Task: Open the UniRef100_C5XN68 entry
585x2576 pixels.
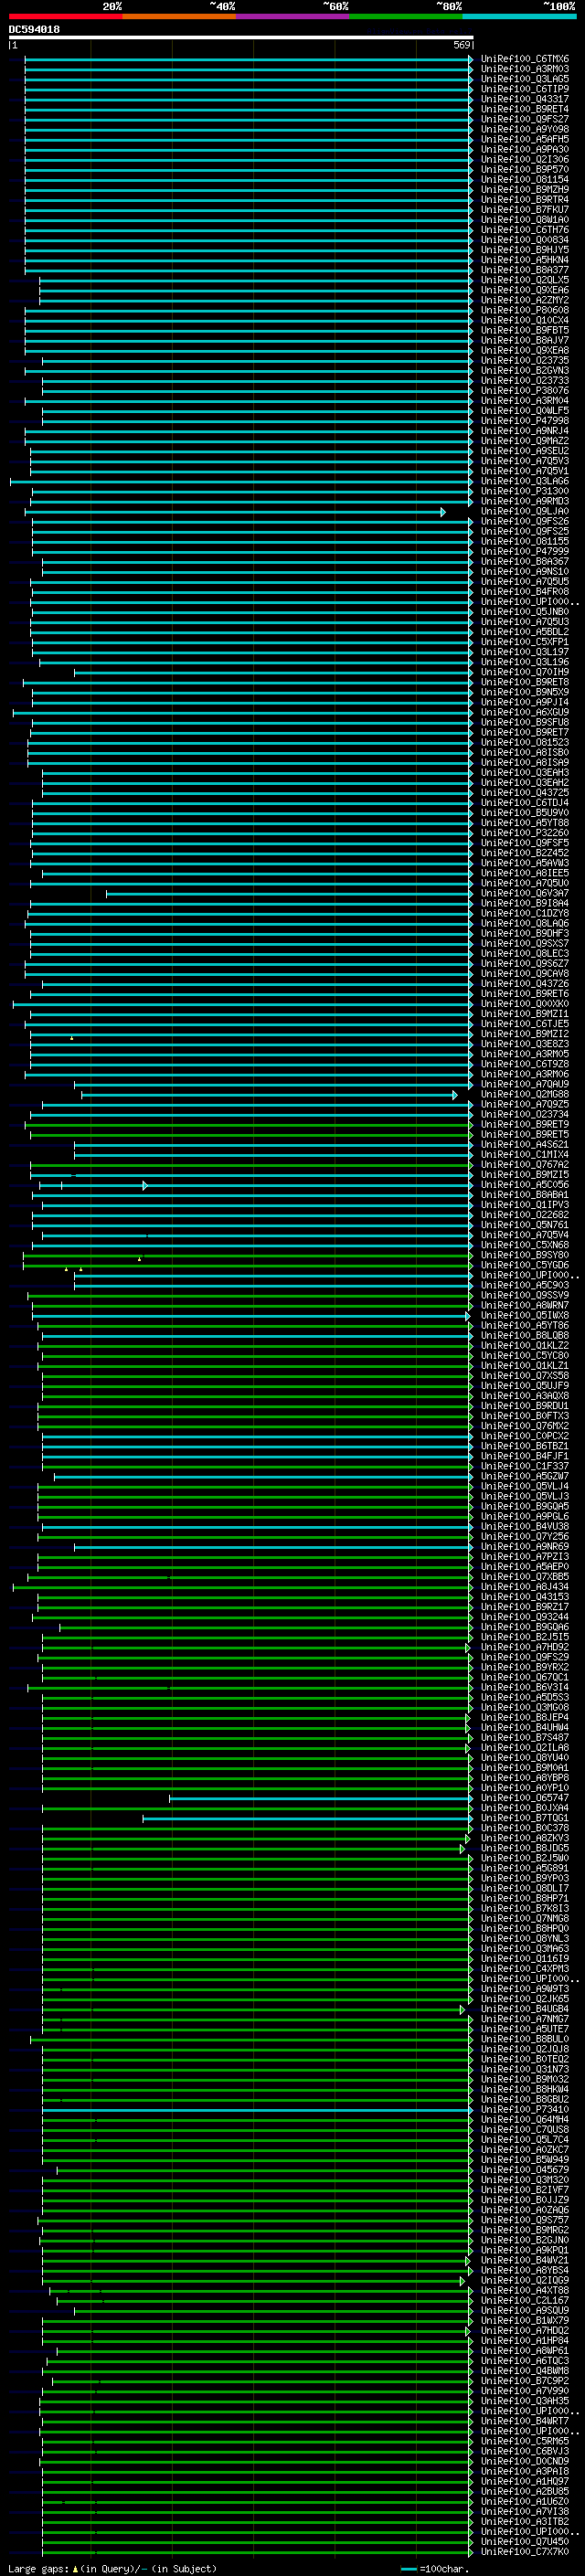Action: [525, 1245]
